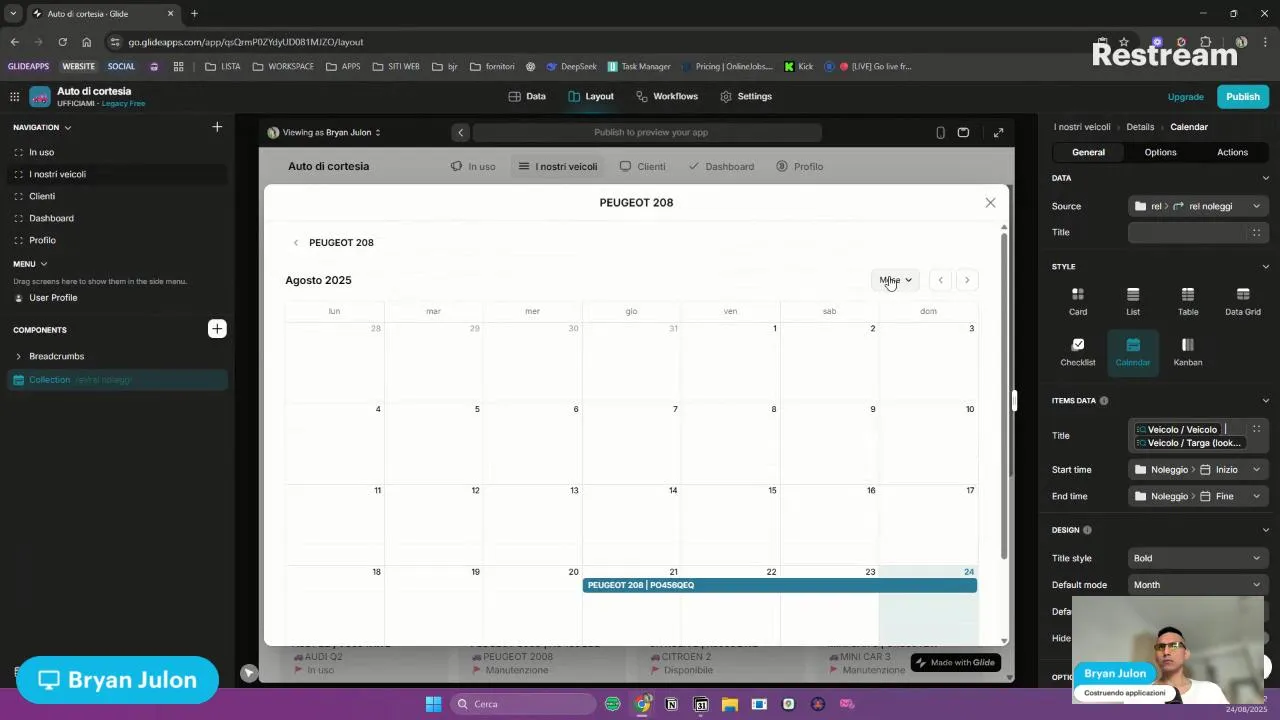Open the Default mode dropdown
The image size is (1280, 720).
coord(1198,585)
